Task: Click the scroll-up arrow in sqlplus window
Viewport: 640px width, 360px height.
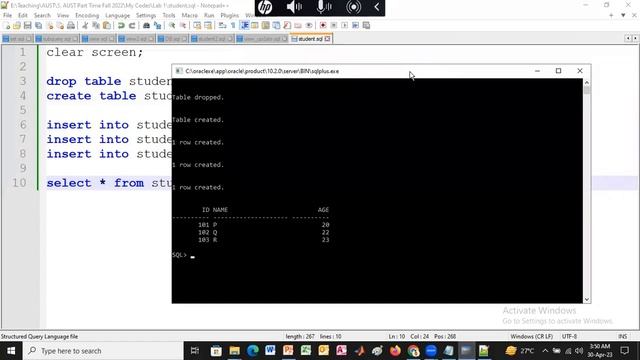Action: pos(587,82)
